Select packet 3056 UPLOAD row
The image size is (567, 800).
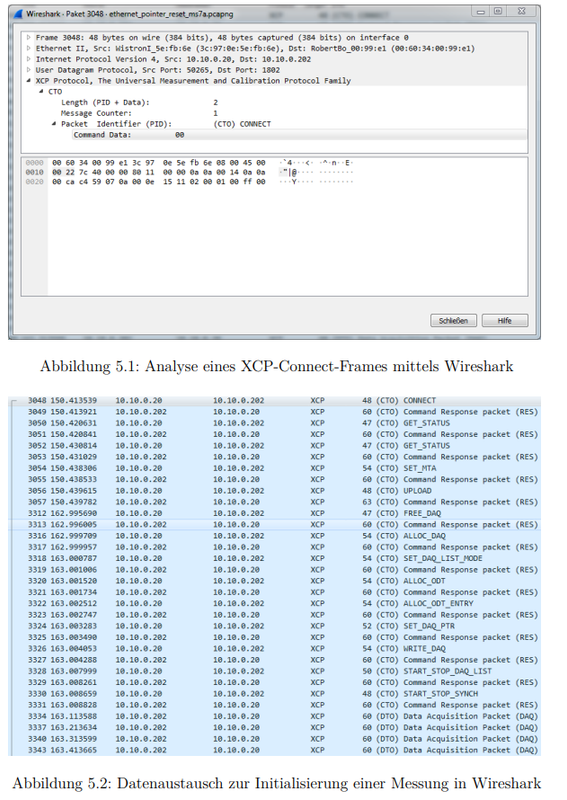coord(275,490)
